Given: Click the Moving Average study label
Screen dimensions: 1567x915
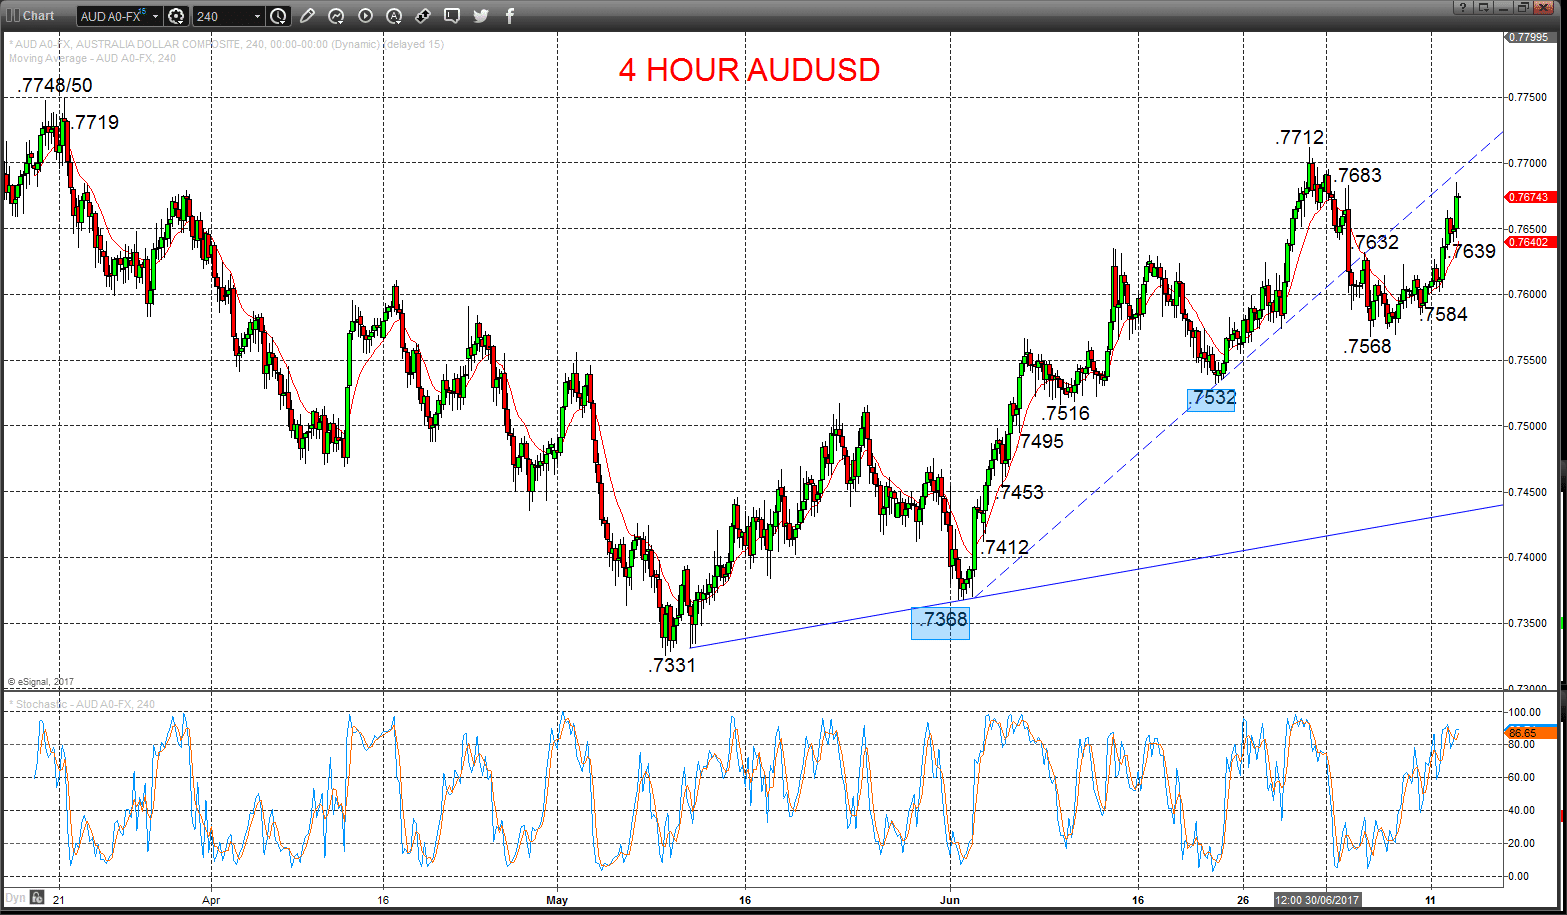Looking at the screenshot, I should click(92, 58).
